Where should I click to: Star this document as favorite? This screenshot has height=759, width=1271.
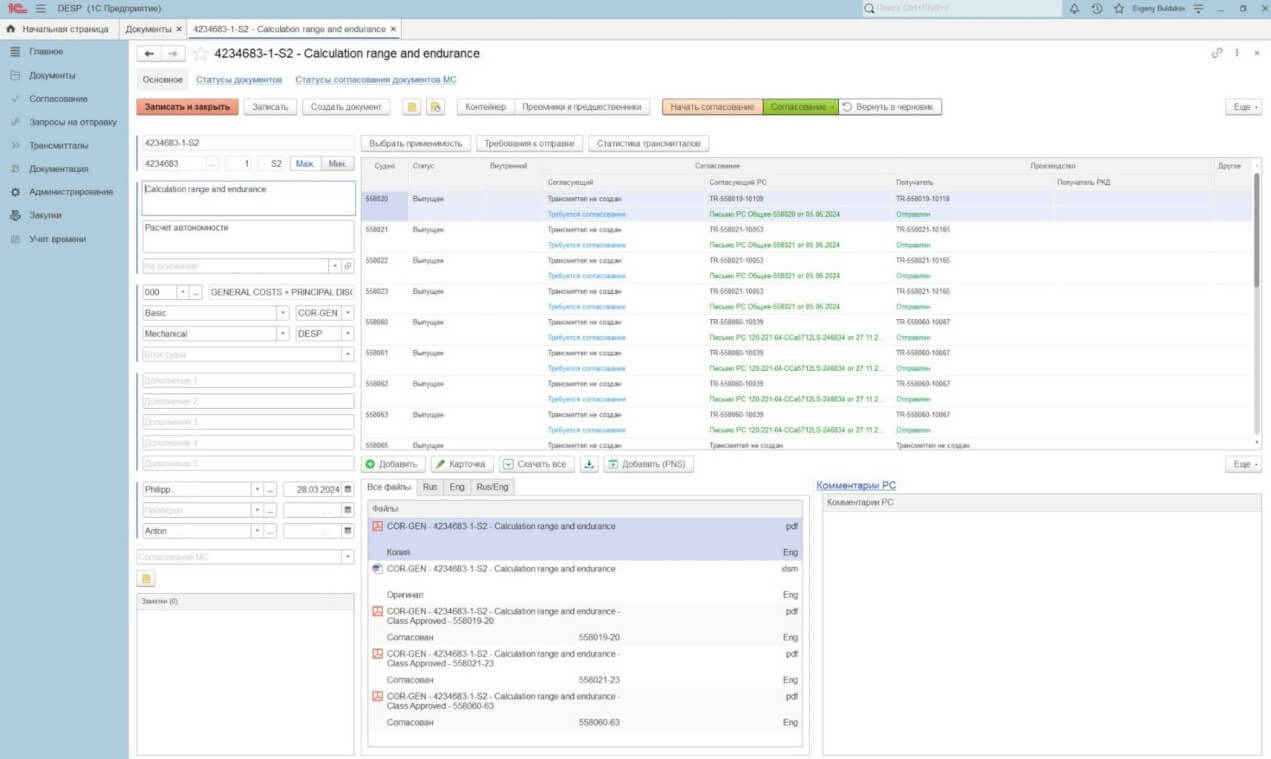coord(201,54)
